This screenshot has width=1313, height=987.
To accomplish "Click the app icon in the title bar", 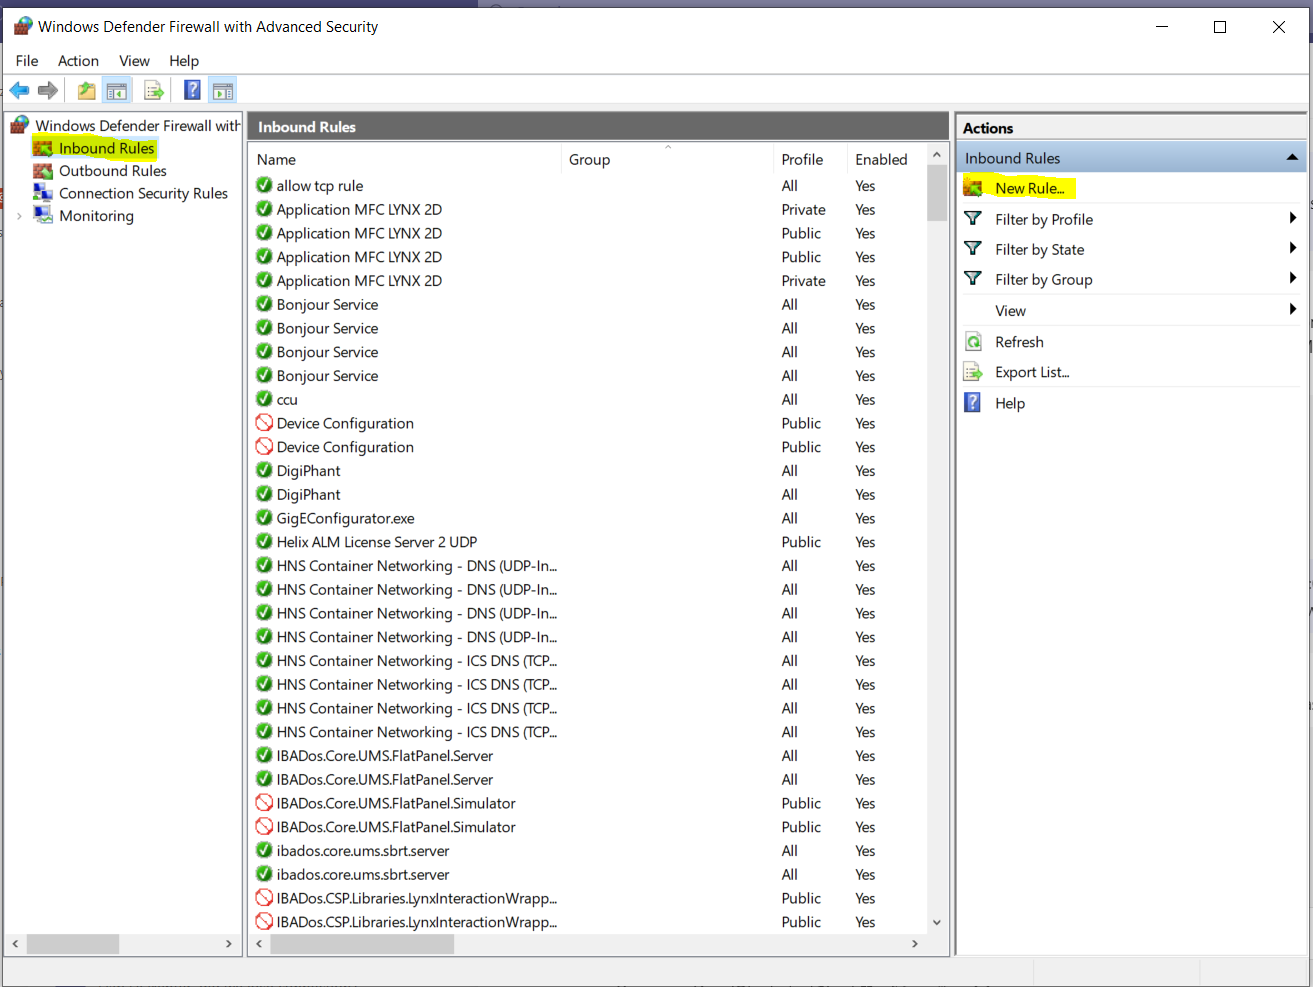I will click(23, 26).
